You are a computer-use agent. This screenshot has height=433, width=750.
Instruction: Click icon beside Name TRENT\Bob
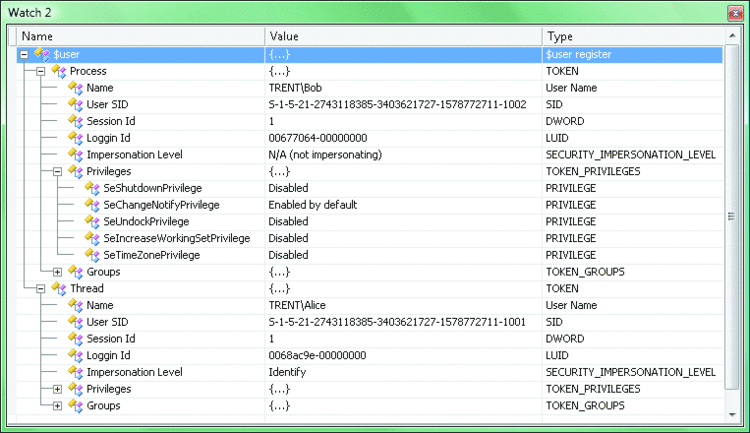pos(76,88)
